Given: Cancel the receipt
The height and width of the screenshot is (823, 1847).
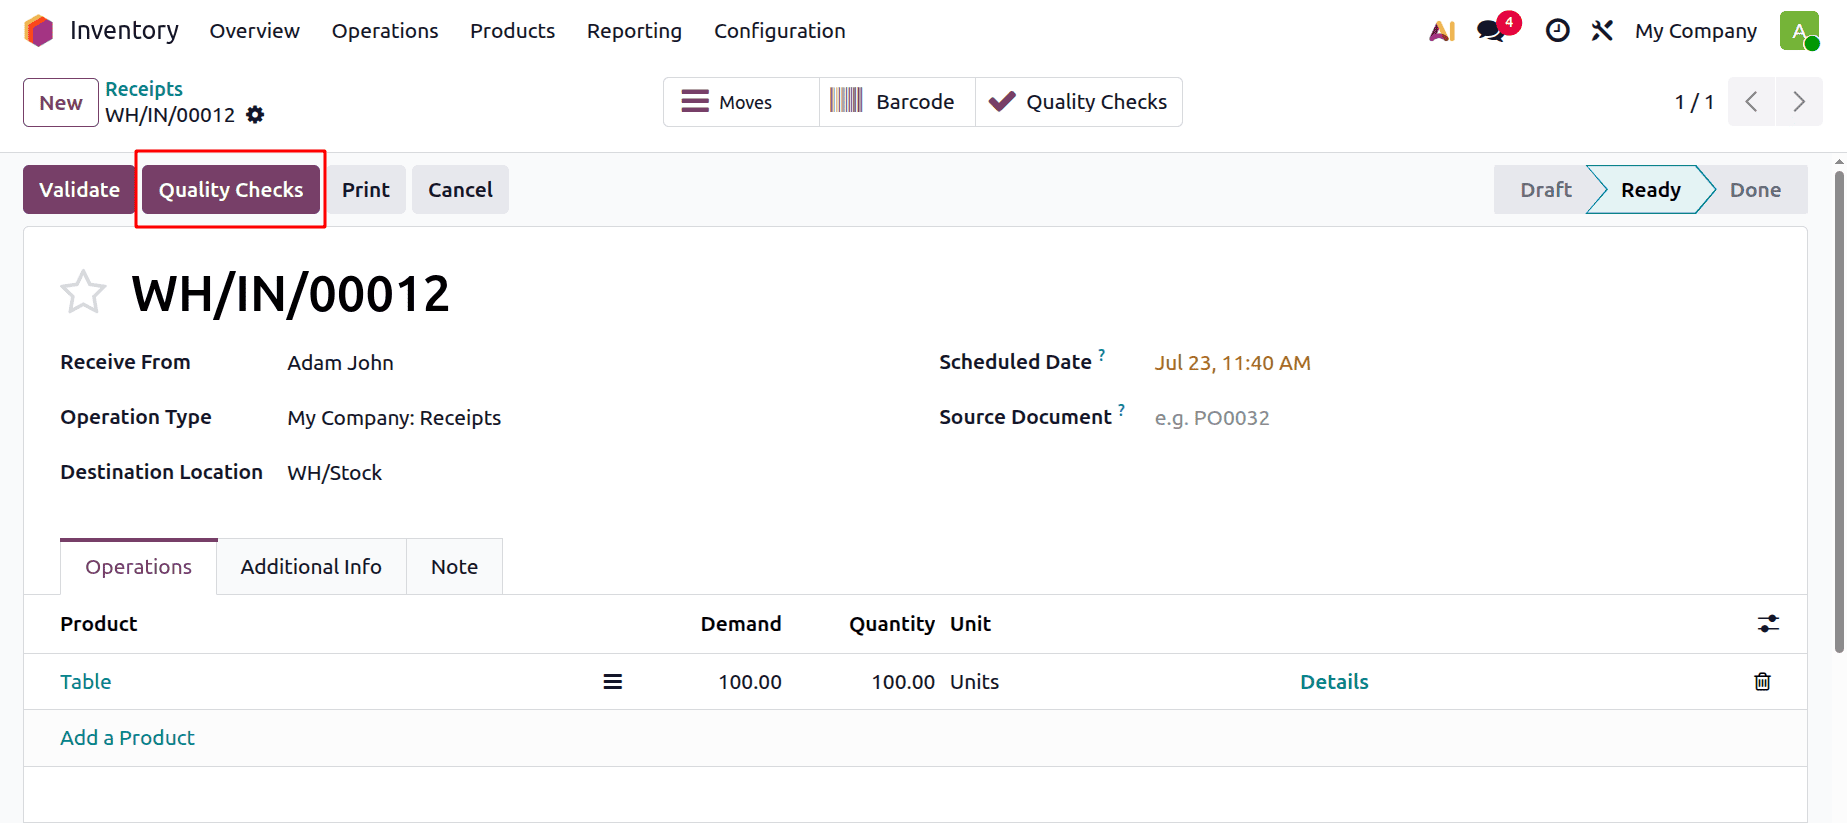Looking at the screenshot, I should click(x=460, y=190).
